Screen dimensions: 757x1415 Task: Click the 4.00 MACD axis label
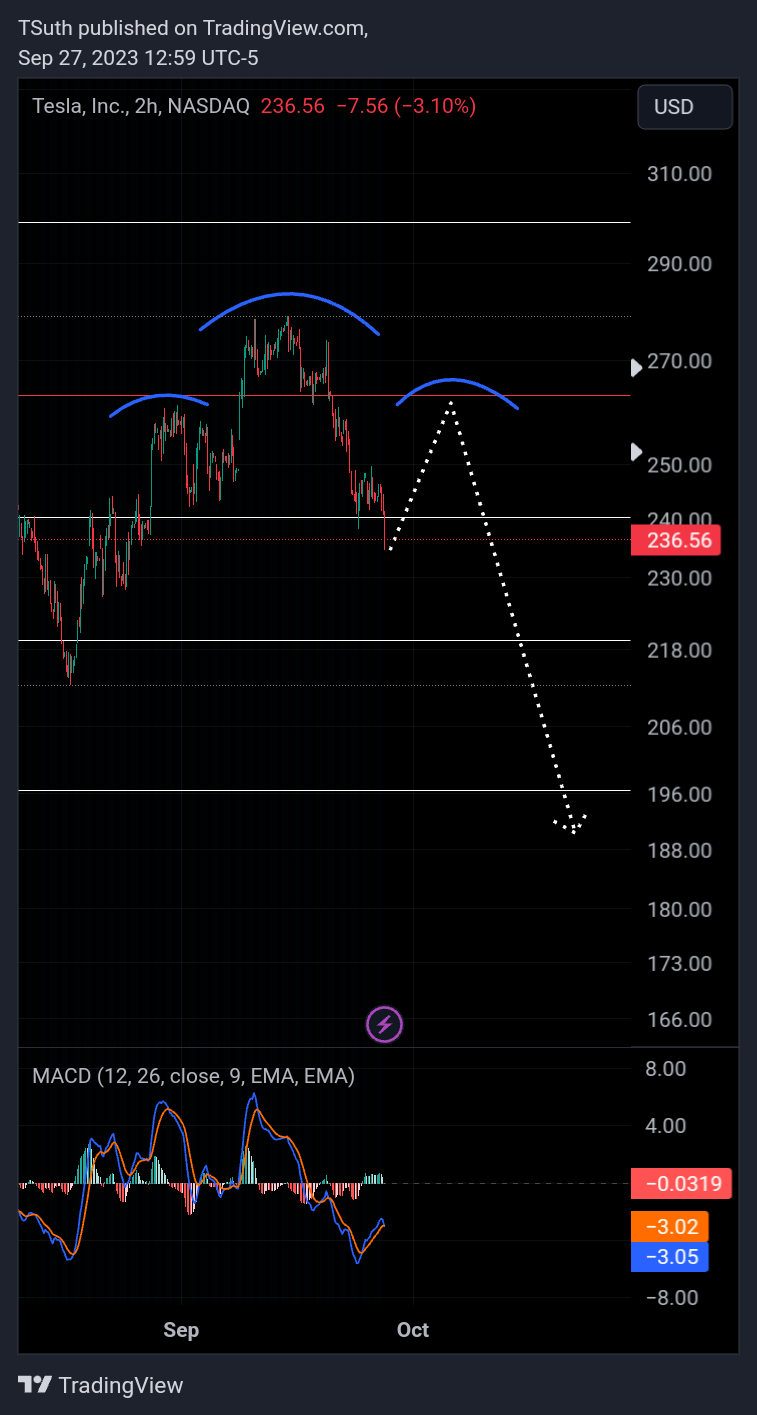tap(666, 1125)
